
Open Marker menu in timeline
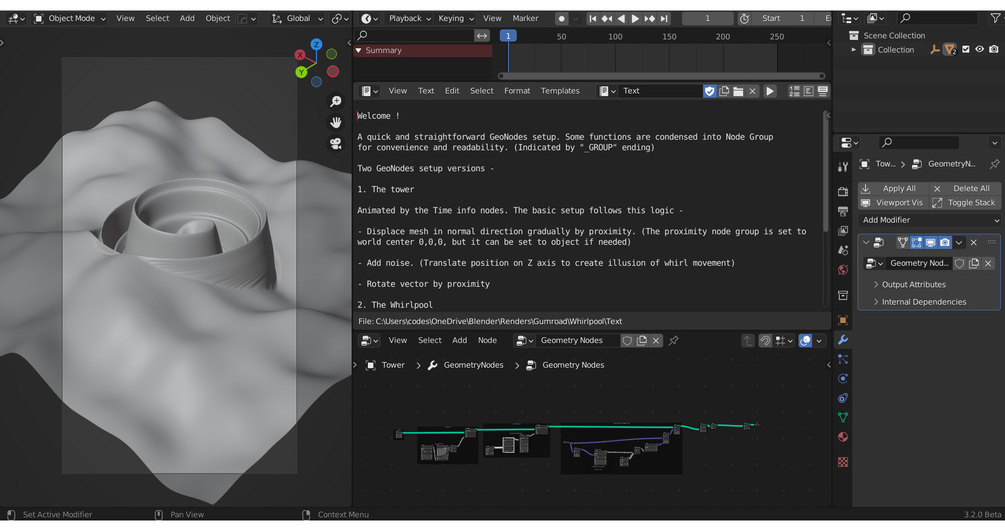(525, 19)
